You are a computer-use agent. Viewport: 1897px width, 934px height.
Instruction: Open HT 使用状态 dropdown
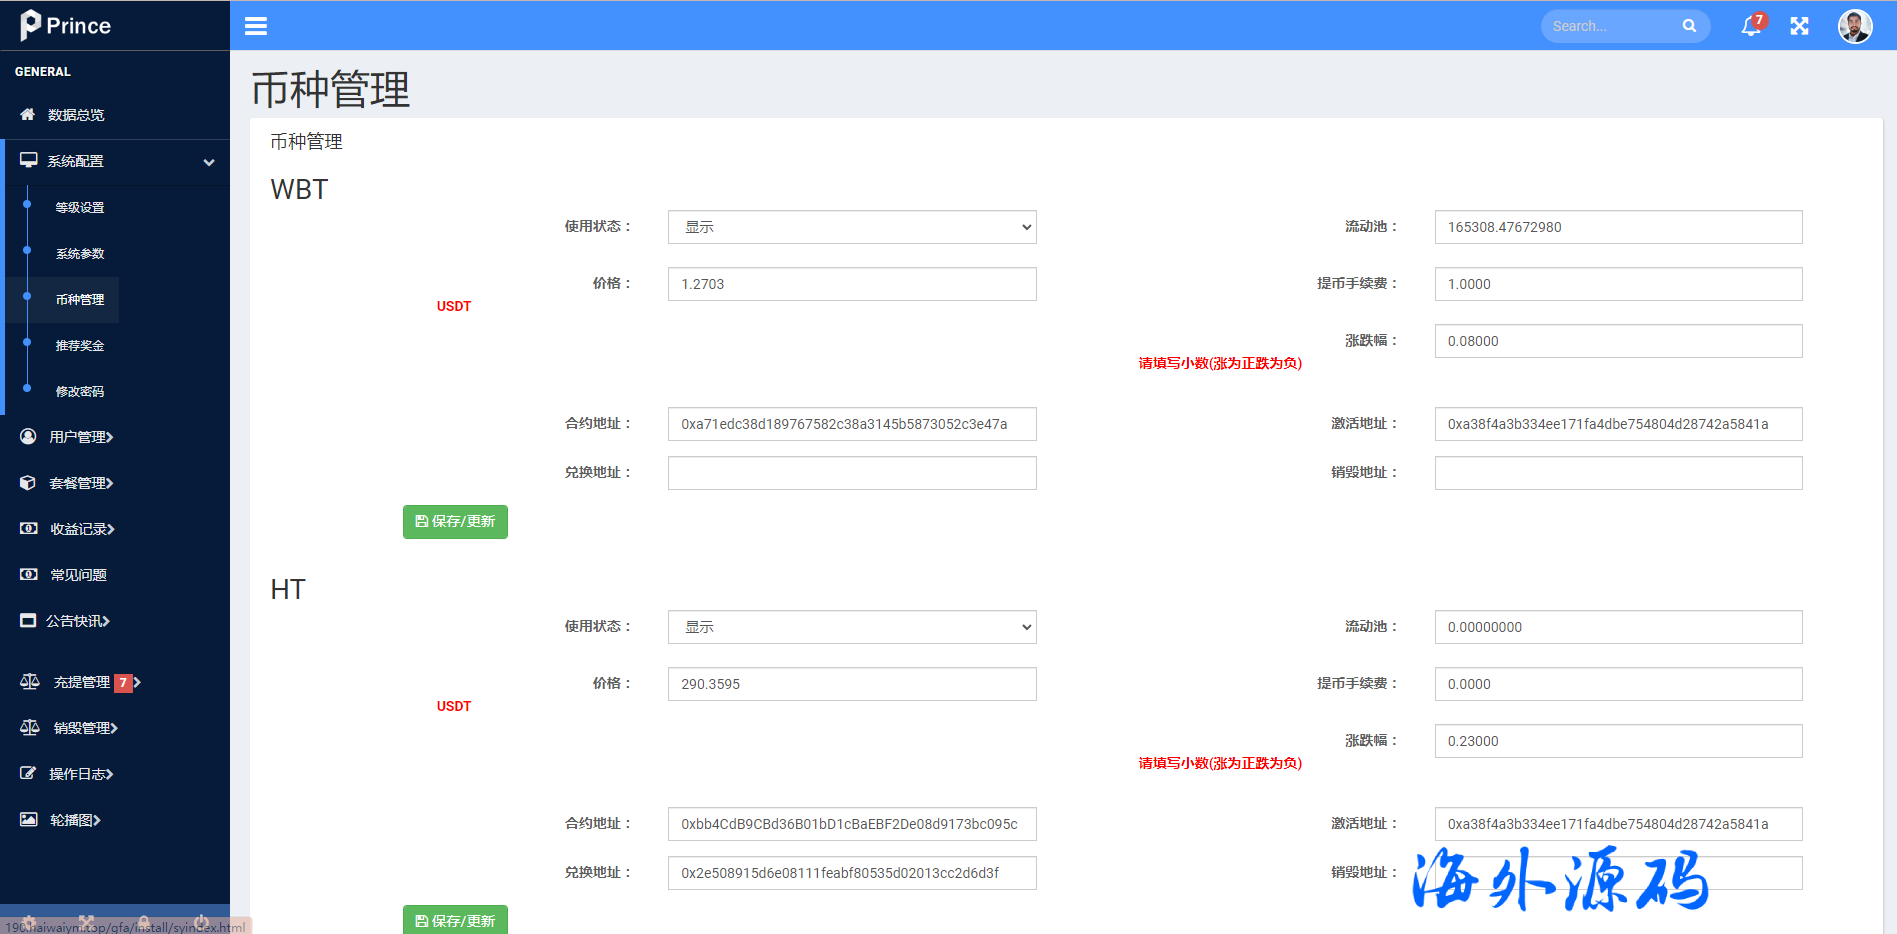(x=851, y=627)
